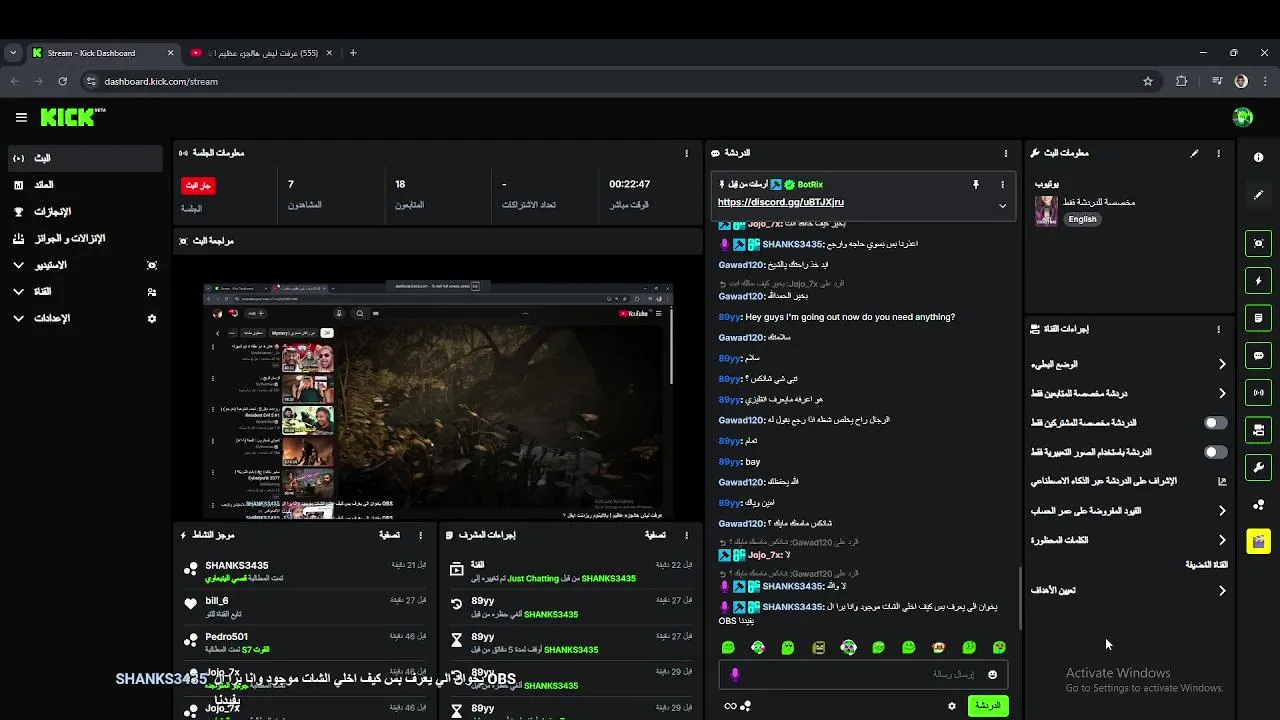Click the stream preview thumbnail
Screen dimensions: 1280x720
438,400
